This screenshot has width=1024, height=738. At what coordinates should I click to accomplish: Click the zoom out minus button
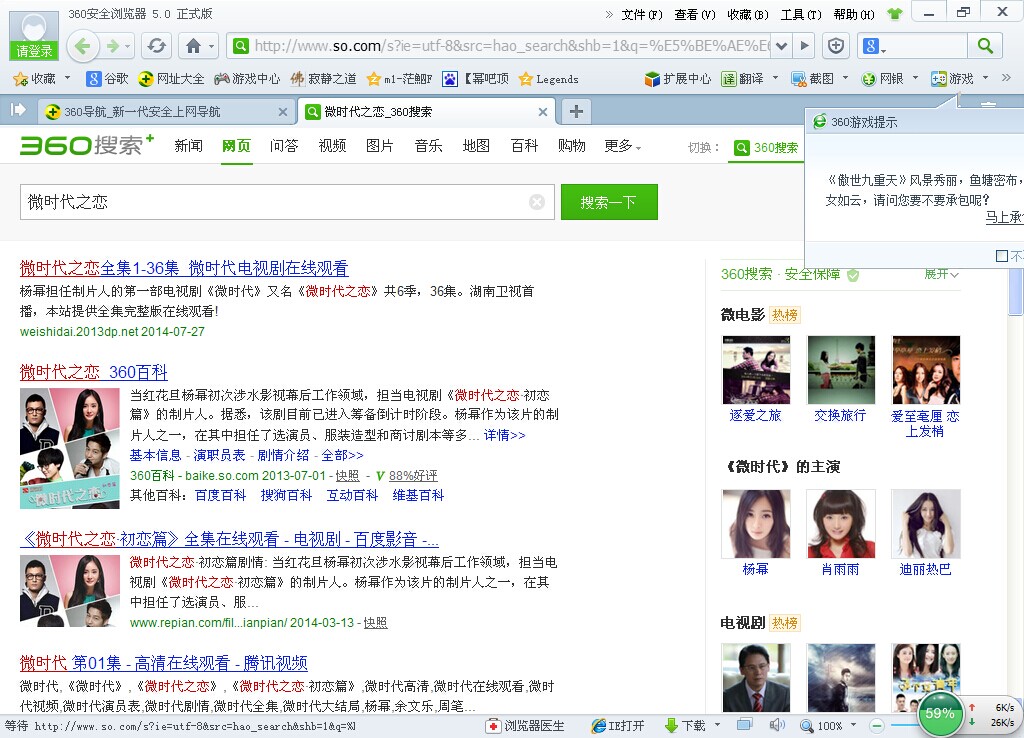877,726
